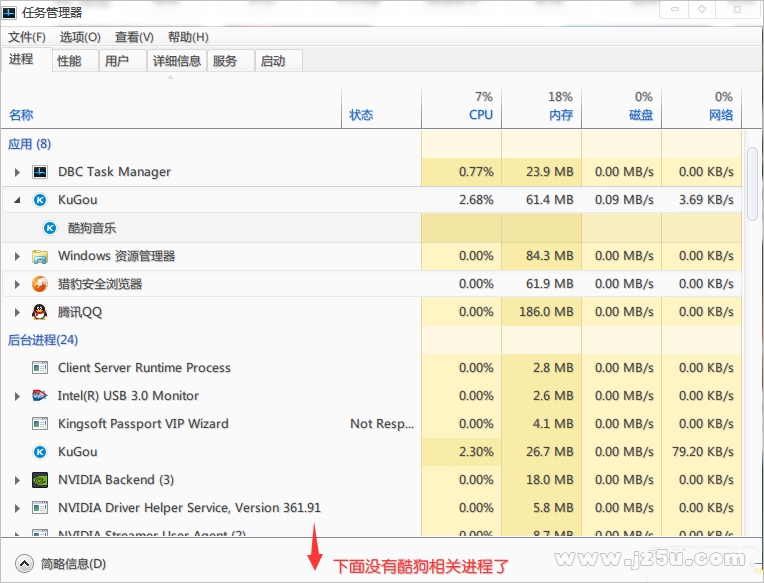Expand the NVIDIA Backend (3) row
Viewport: 764px width, 583px height.
click(x=17, y=480)
